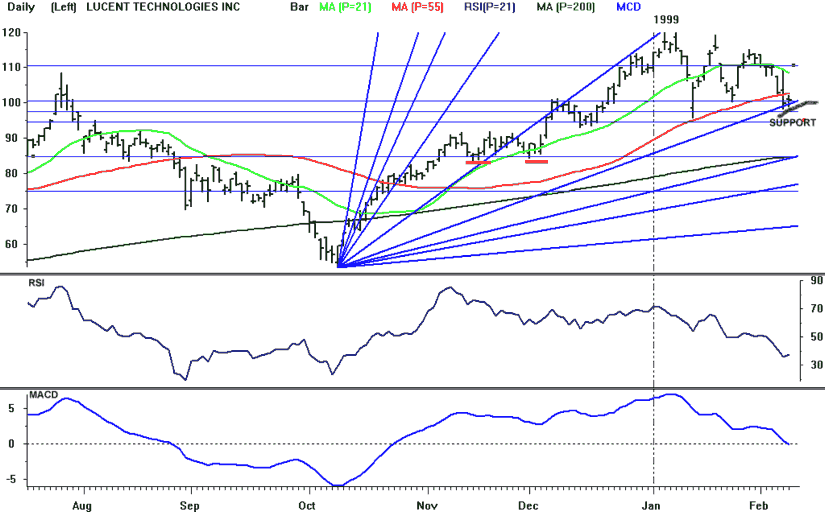
Task: Click the RSI axis value 90
Action: [817, 280]
